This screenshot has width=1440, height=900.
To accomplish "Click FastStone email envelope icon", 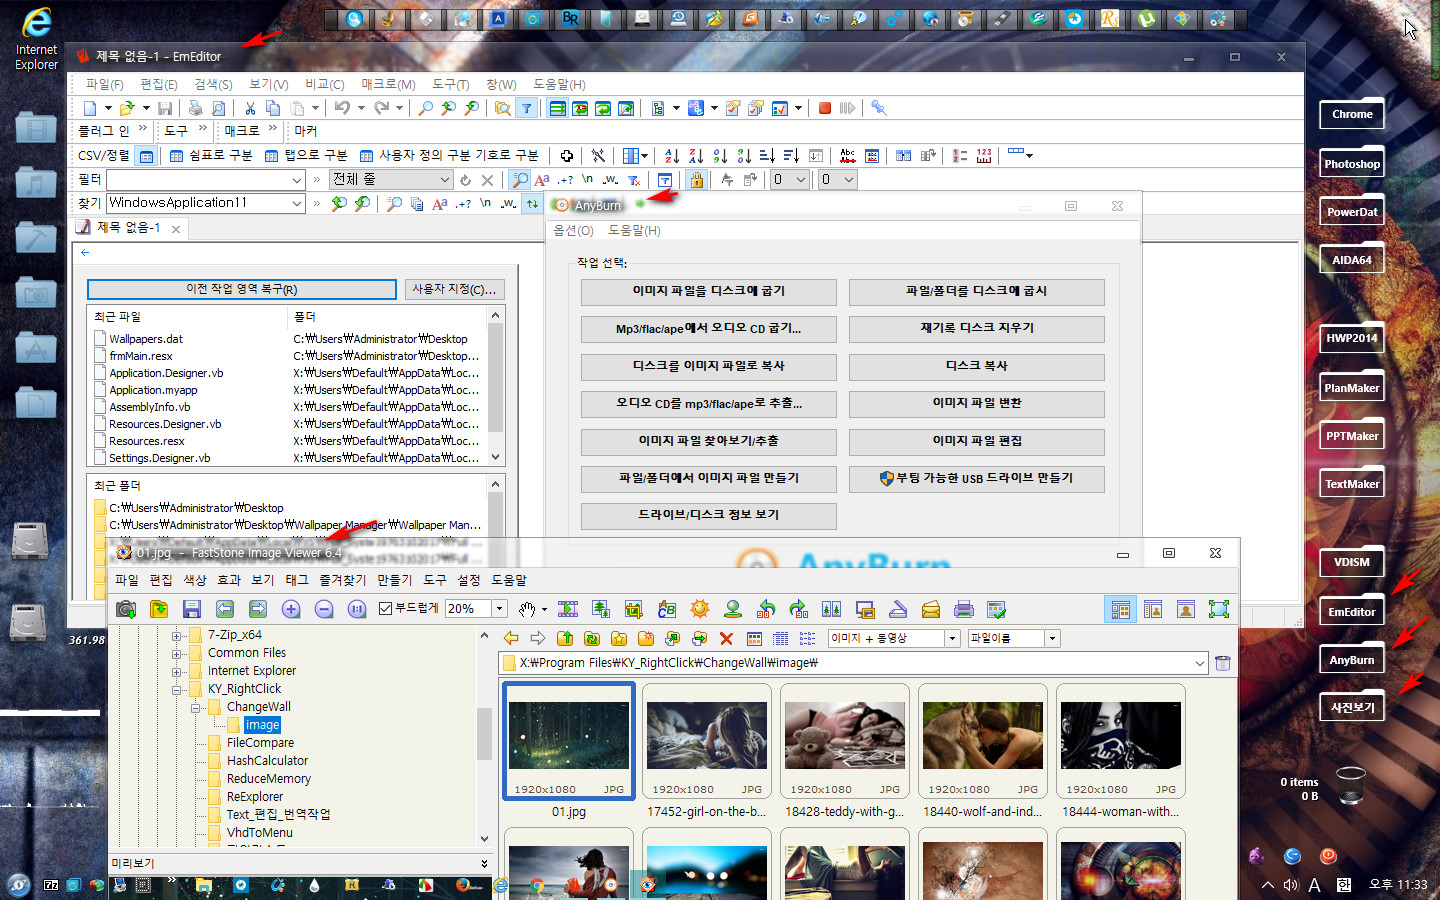I will [x=931, y=609].
